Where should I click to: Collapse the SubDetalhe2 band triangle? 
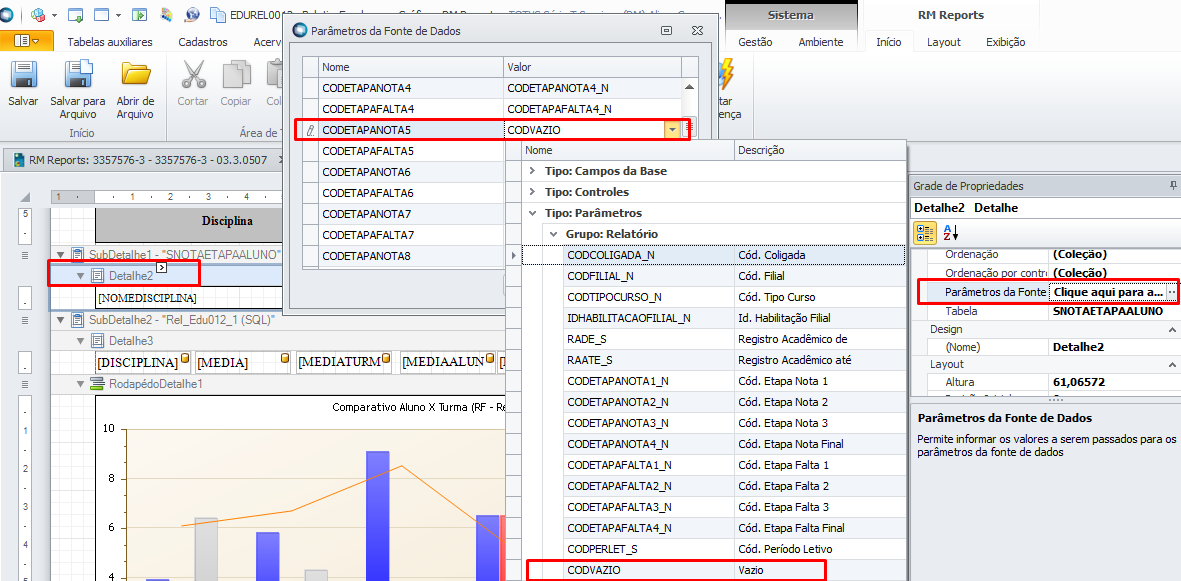click(61, 320)
